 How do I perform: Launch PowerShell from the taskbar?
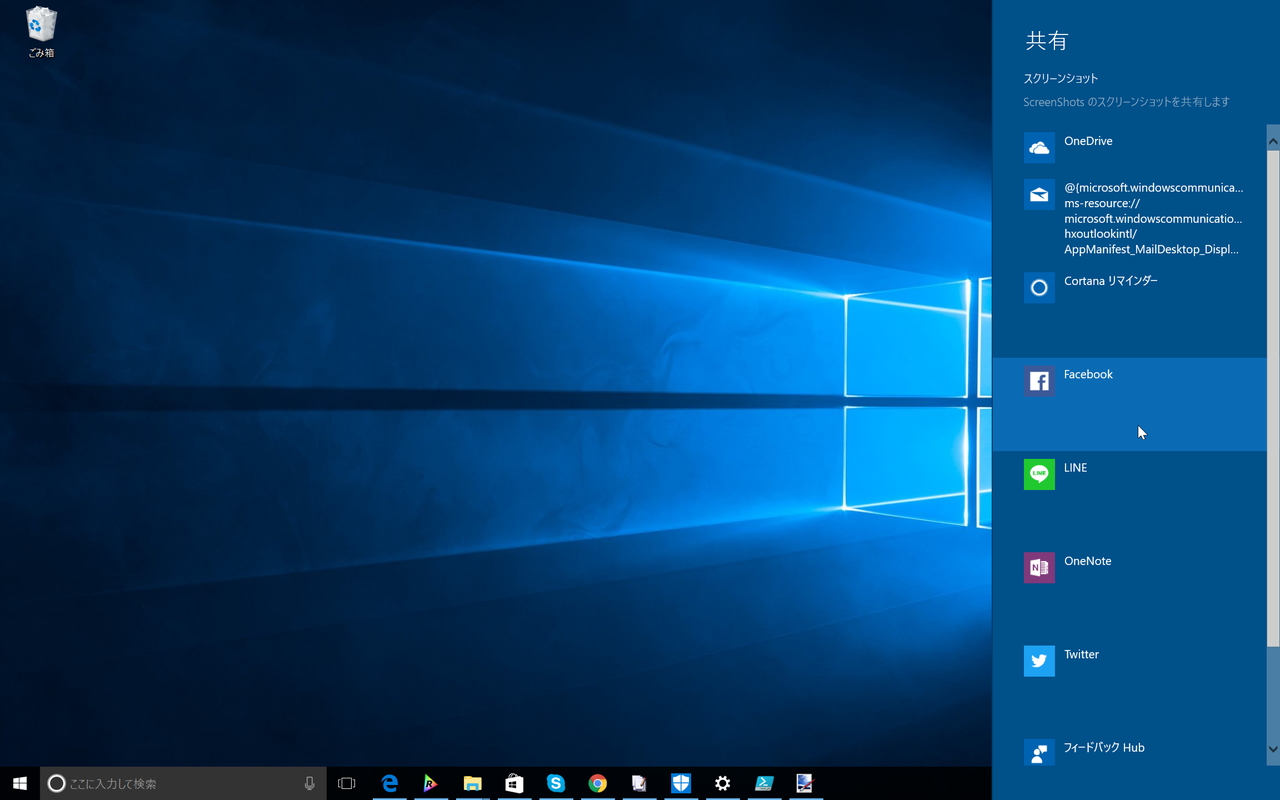point(764,783)
